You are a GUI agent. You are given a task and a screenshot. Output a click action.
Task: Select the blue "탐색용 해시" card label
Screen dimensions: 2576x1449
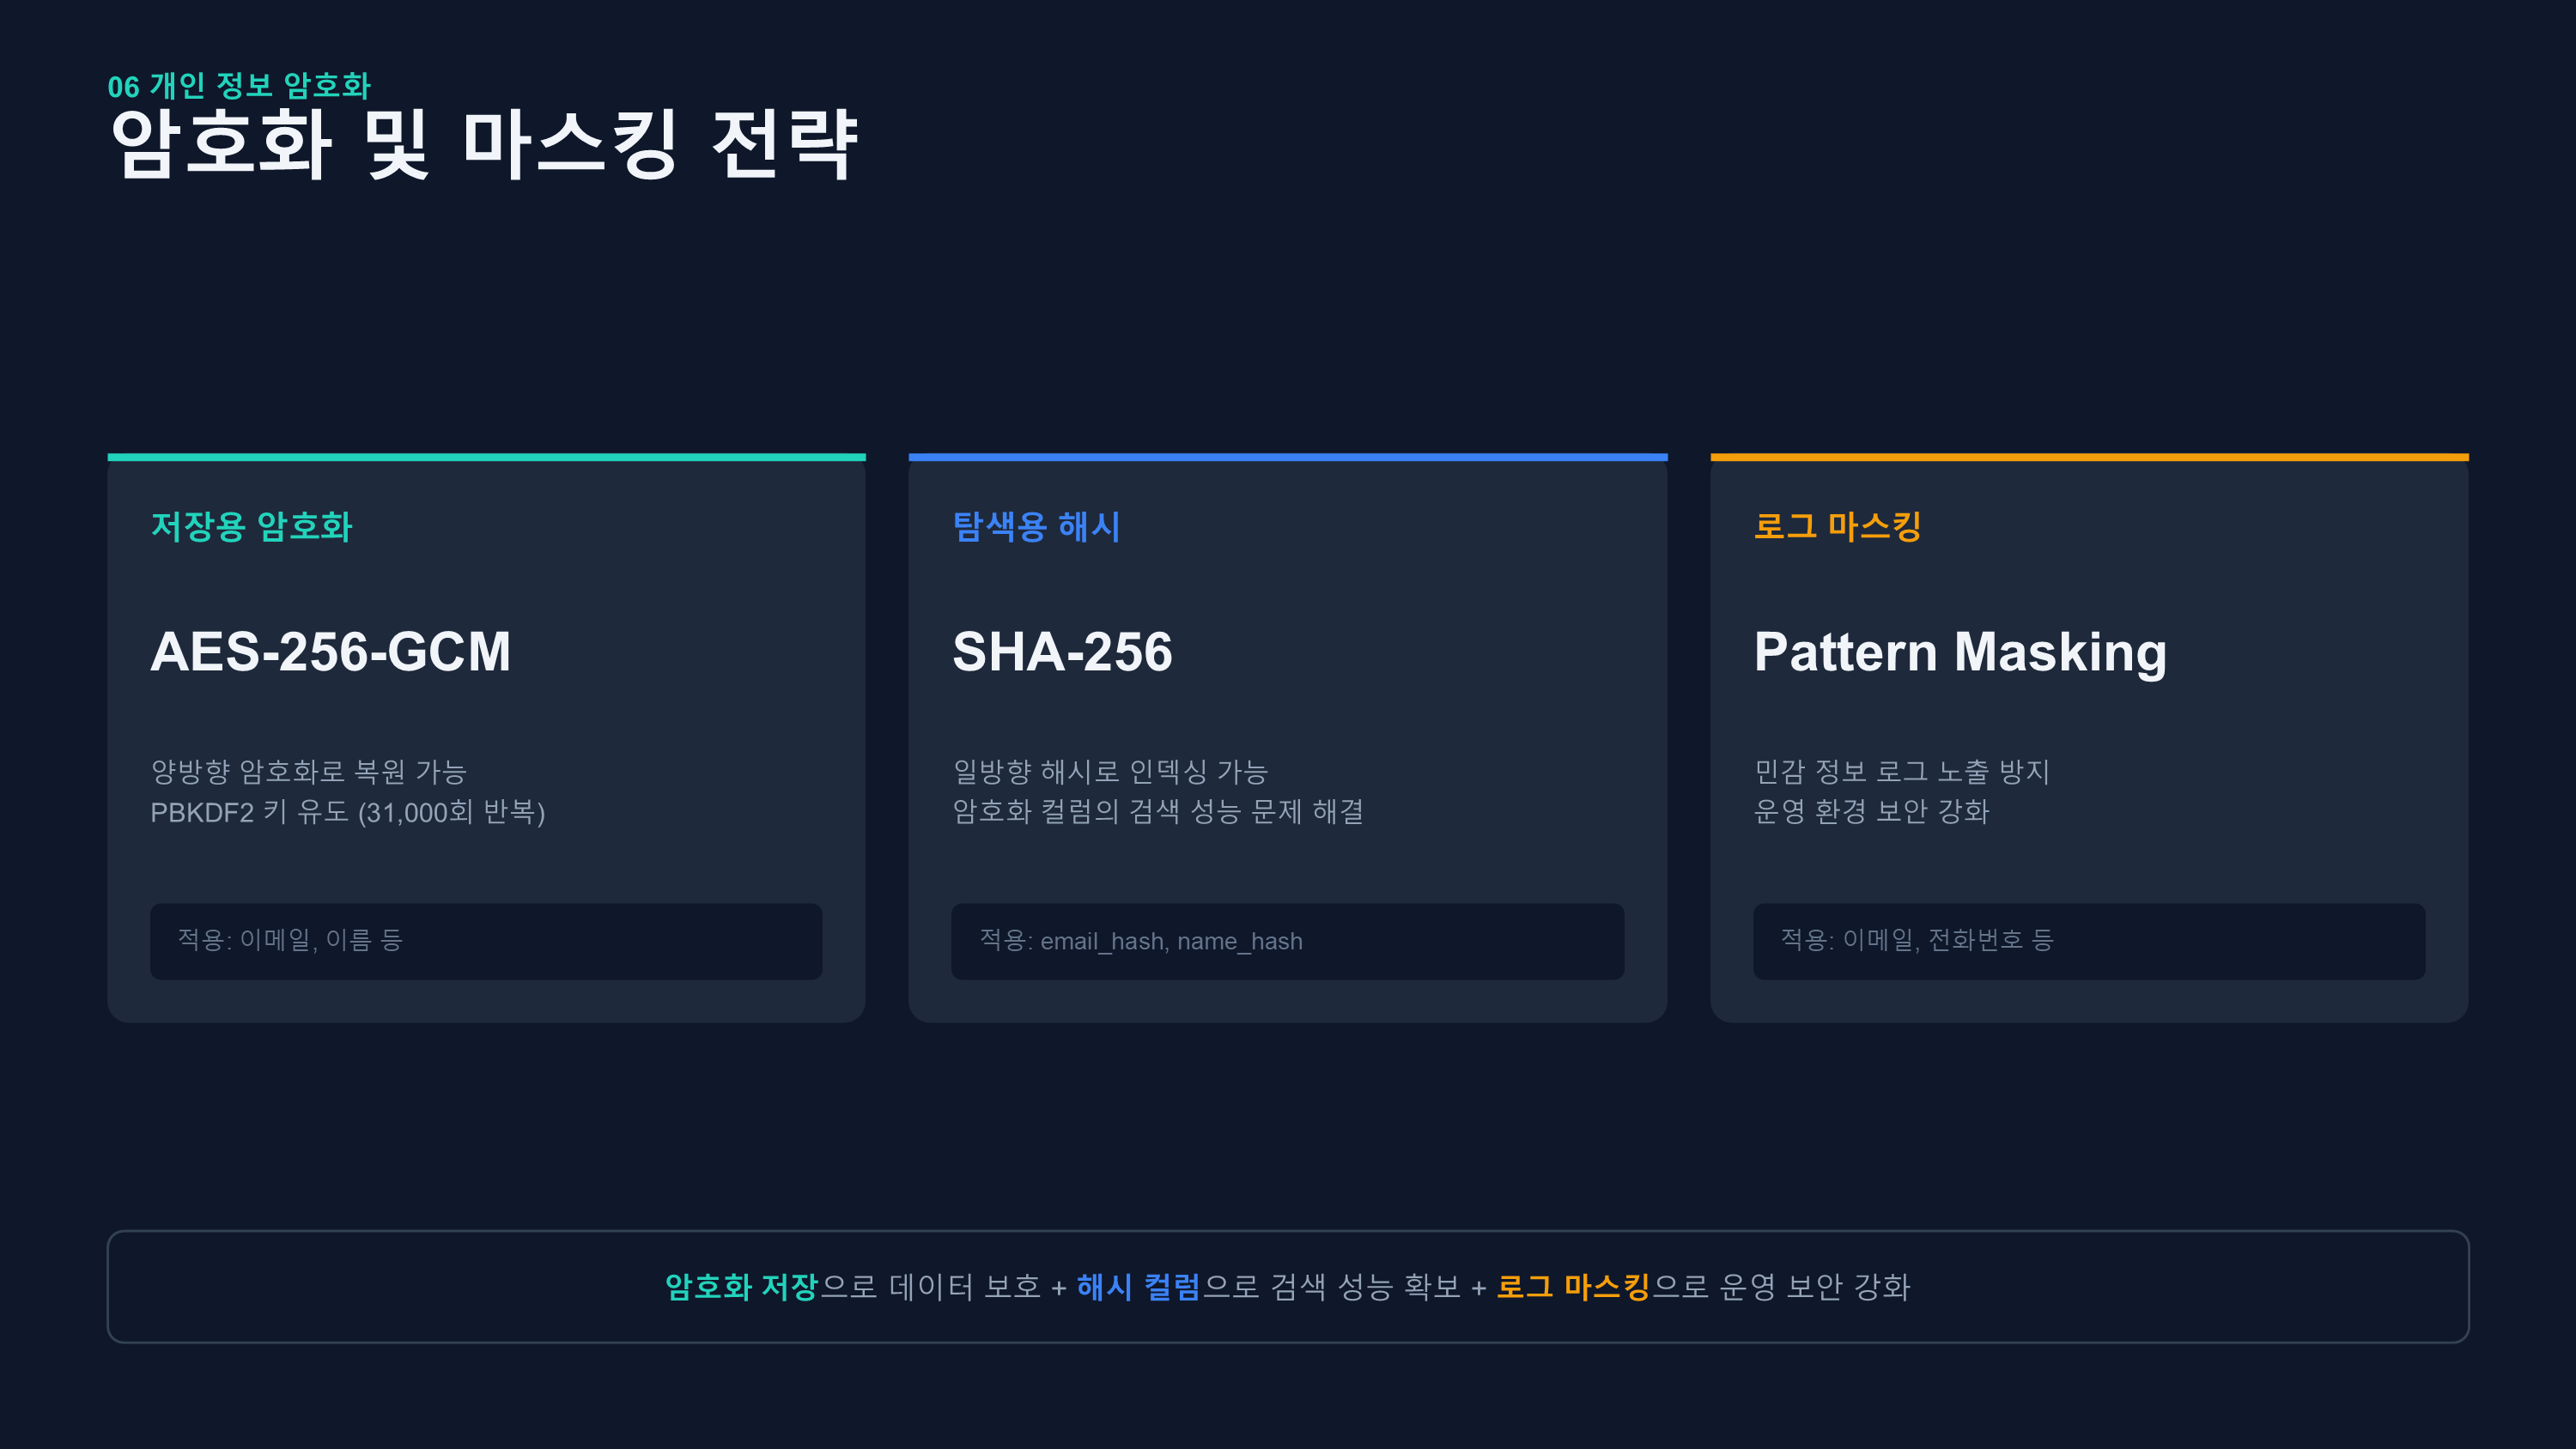(x=1036, y=526)
